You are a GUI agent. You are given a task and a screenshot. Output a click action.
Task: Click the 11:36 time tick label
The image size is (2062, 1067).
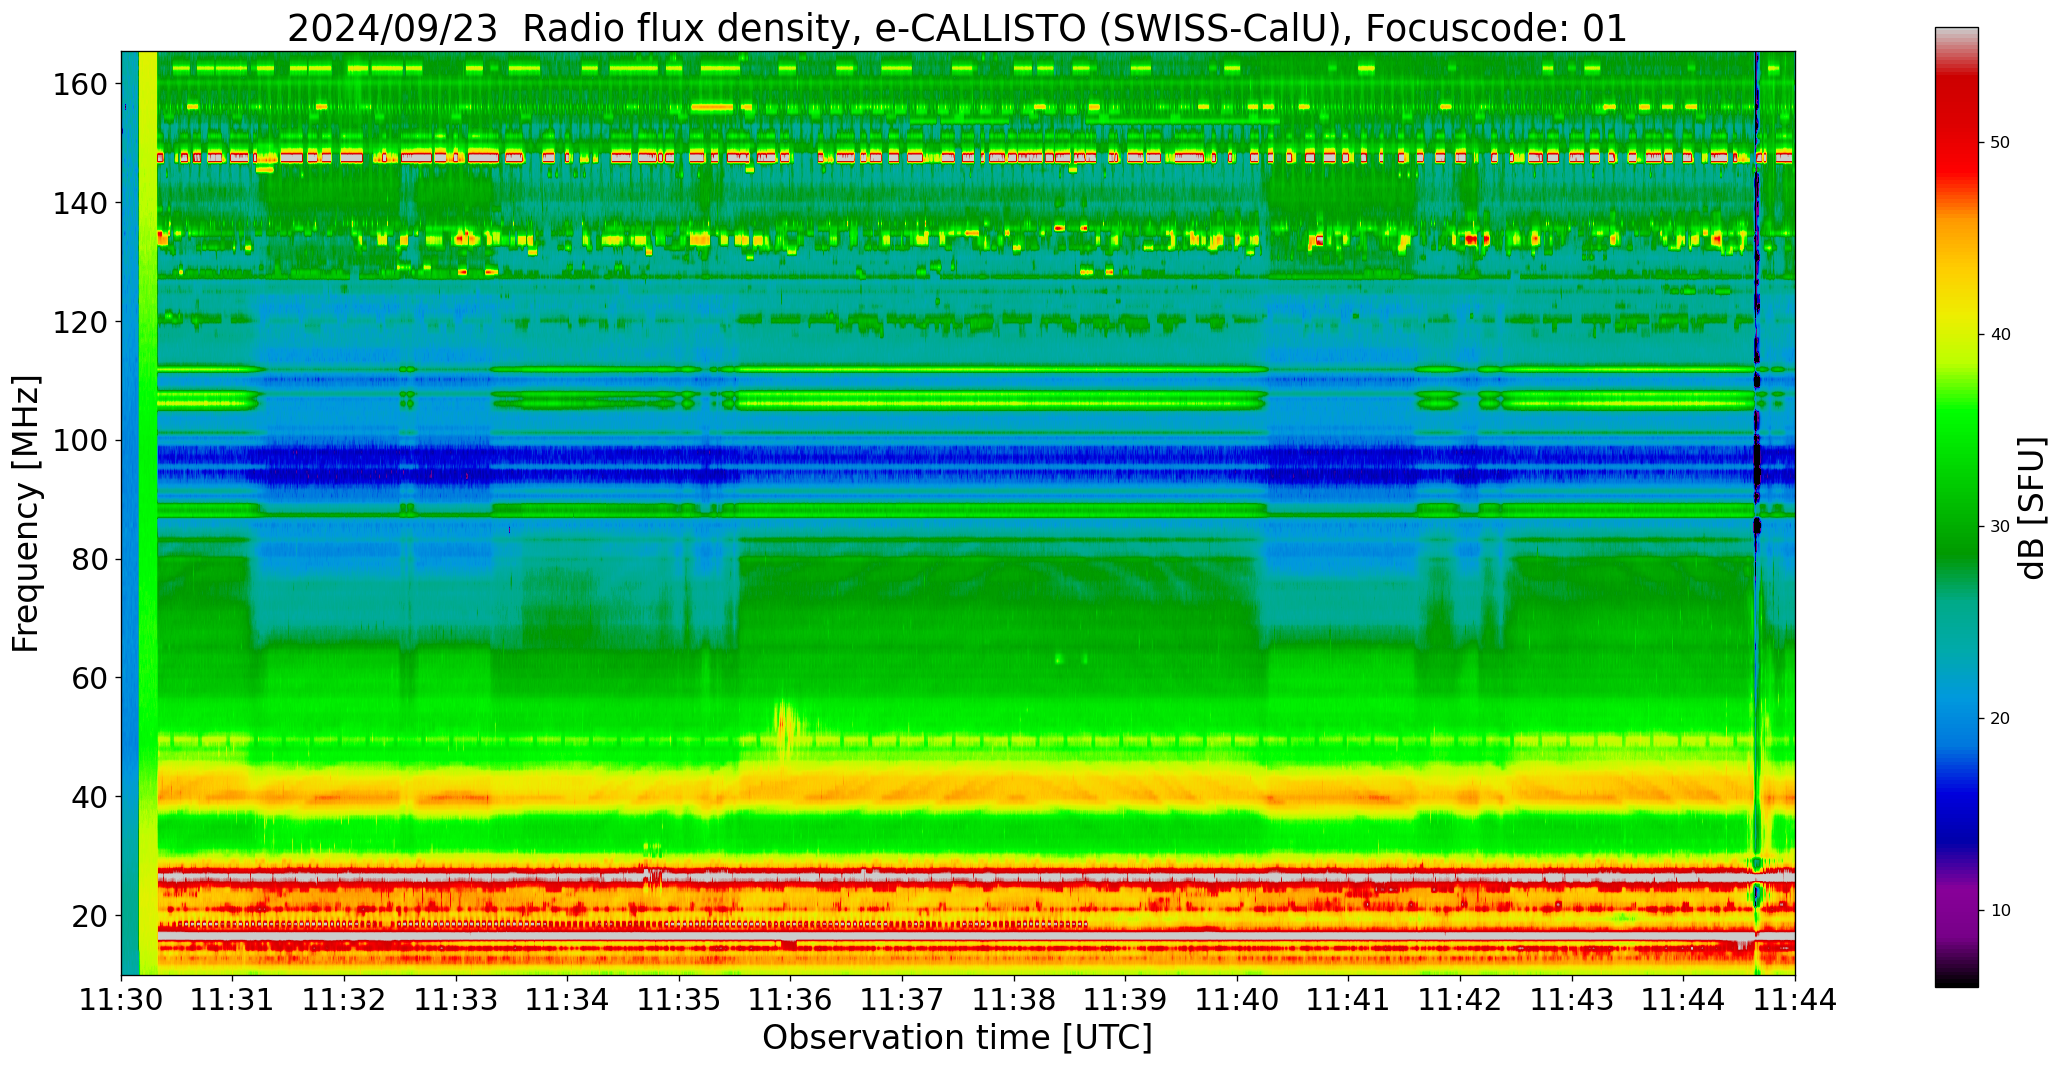coord(791,1000)
